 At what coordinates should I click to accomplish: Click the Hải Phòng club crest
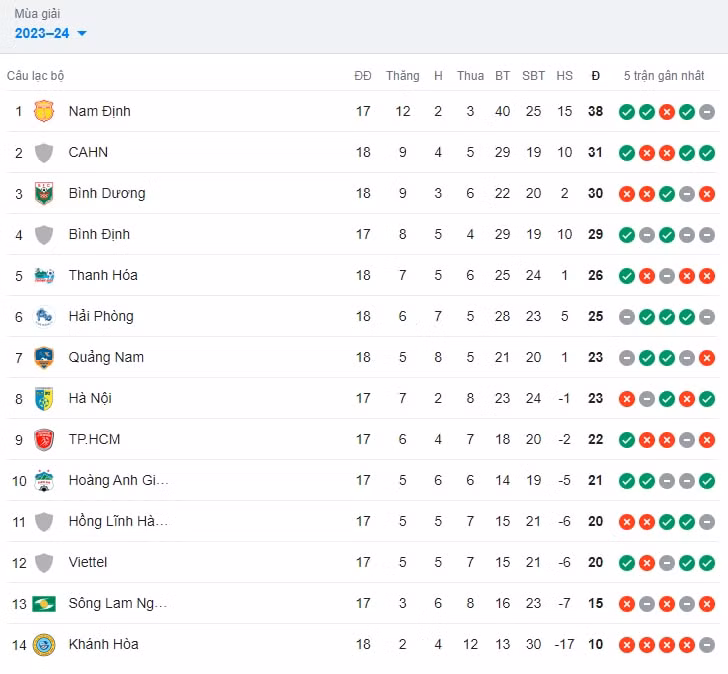tap(44, 316)
